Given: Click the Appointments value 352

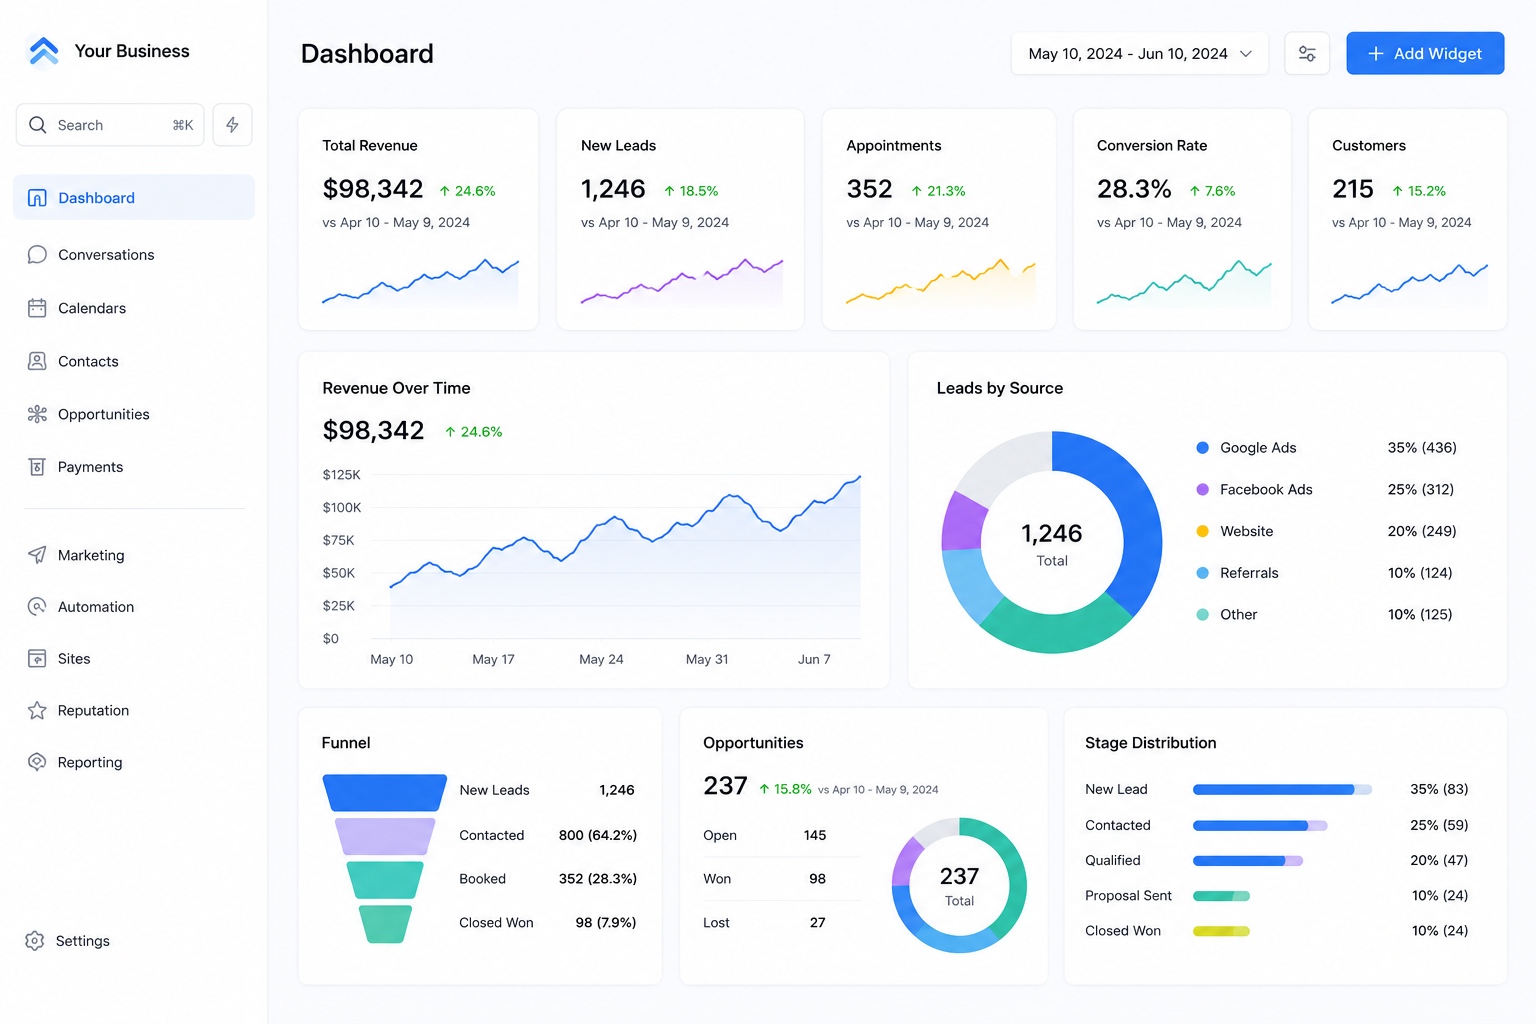Looking at the screenshot, I should (869, 189).
